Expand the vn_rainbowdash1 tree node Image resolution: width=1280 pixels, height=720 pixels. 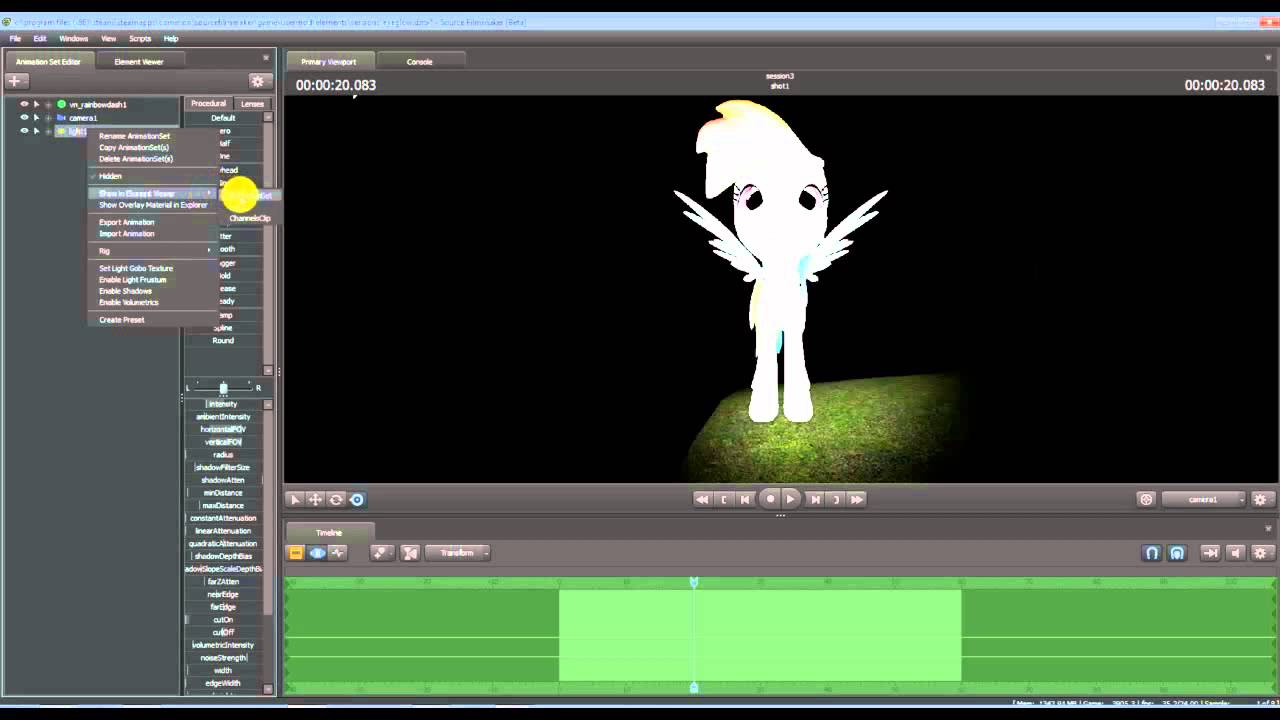[48, 104]
